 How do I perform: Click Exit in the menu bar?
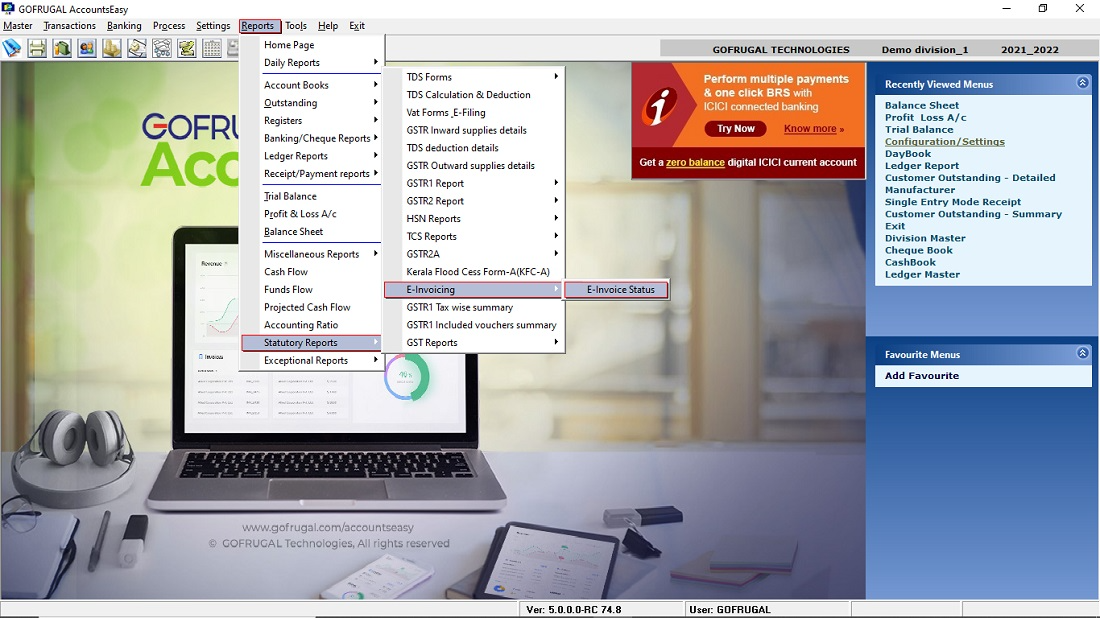point(357,26)
